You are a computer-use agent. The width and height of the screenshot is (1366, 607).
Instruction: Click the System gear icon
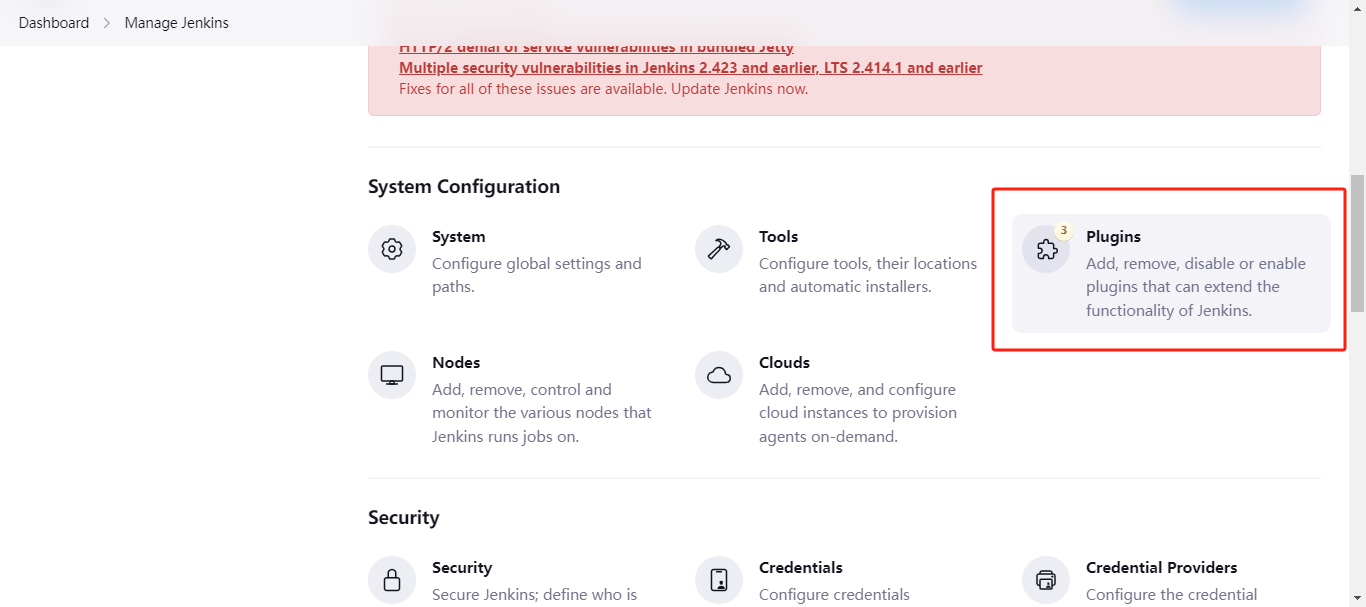pos(392,249)
